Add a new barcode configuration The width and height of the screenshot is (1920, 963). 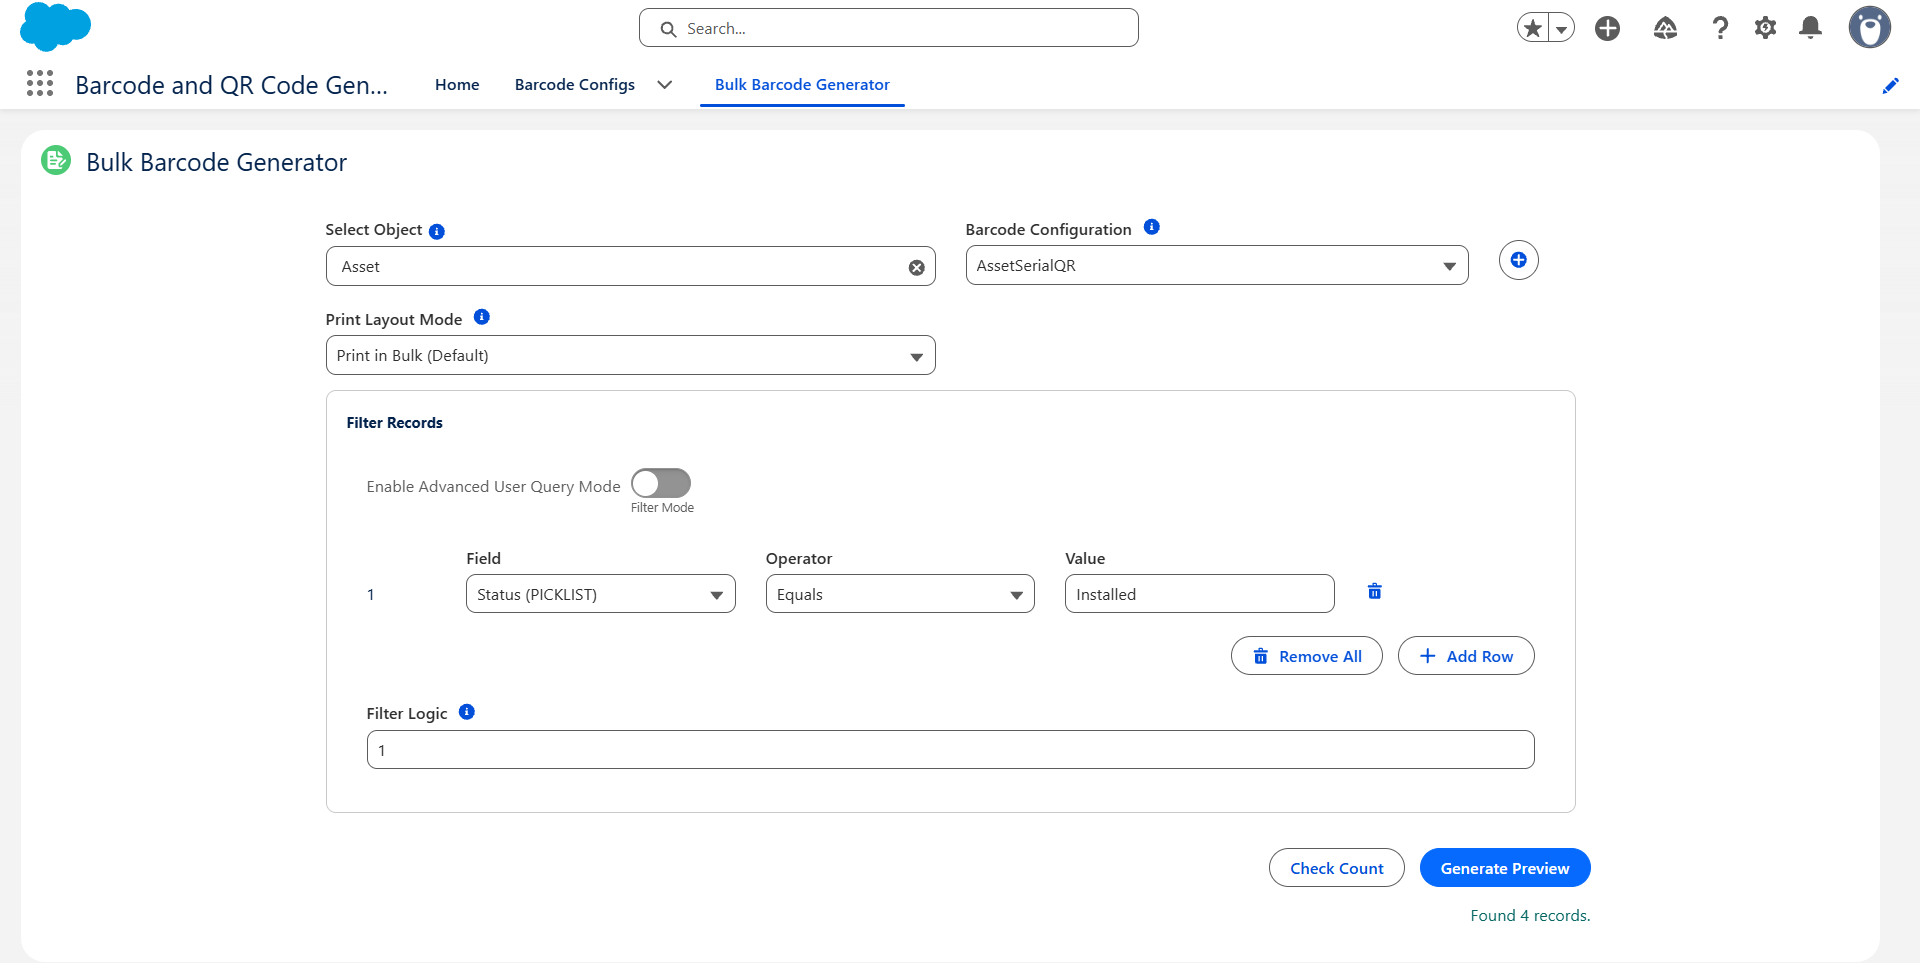tap(1518, 260)
